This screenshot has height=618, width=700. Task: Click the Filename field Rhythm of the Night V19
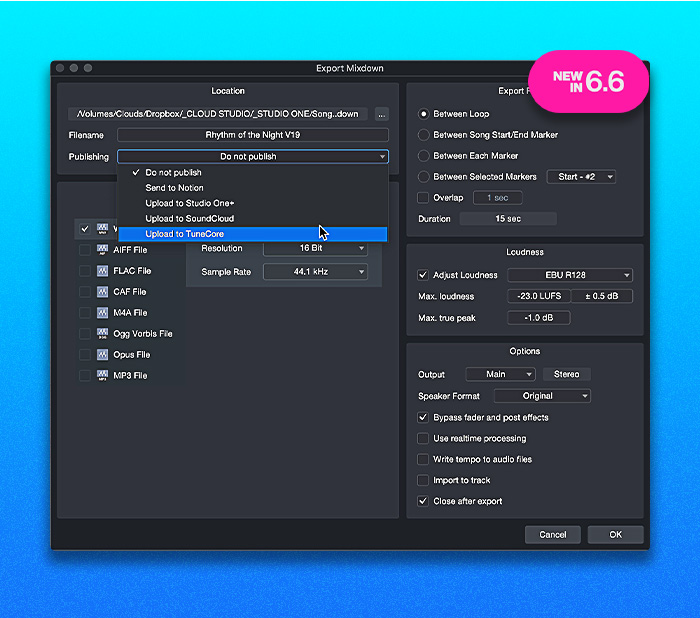(x=253, y=135)
